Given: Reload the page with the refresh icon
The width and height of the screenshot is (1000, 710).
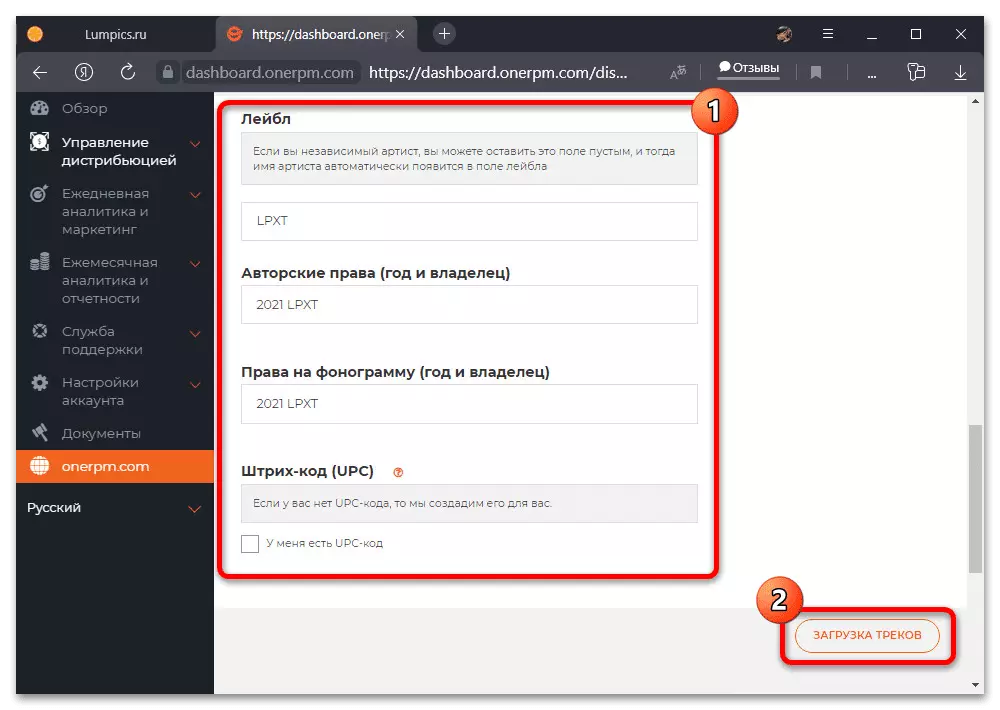Looking at the screenshot, I should click(128, 71).
